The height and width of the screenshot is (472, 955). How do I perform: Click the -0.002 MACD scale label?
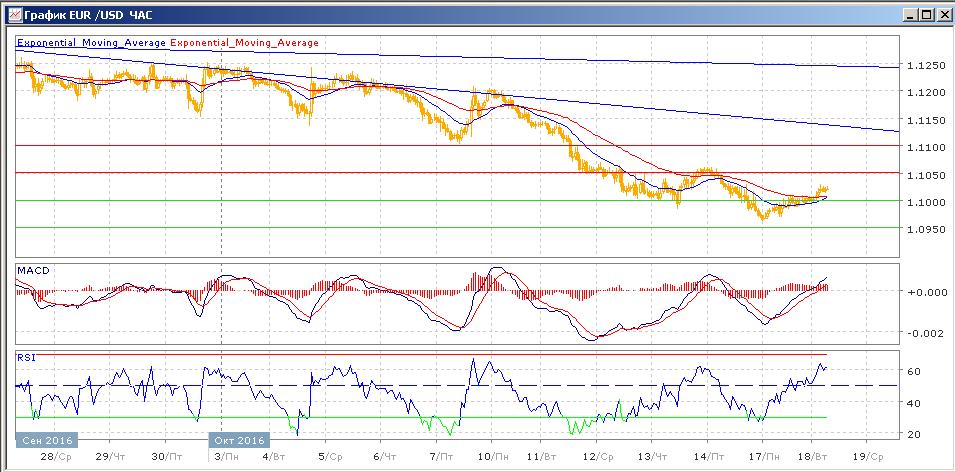923,334
